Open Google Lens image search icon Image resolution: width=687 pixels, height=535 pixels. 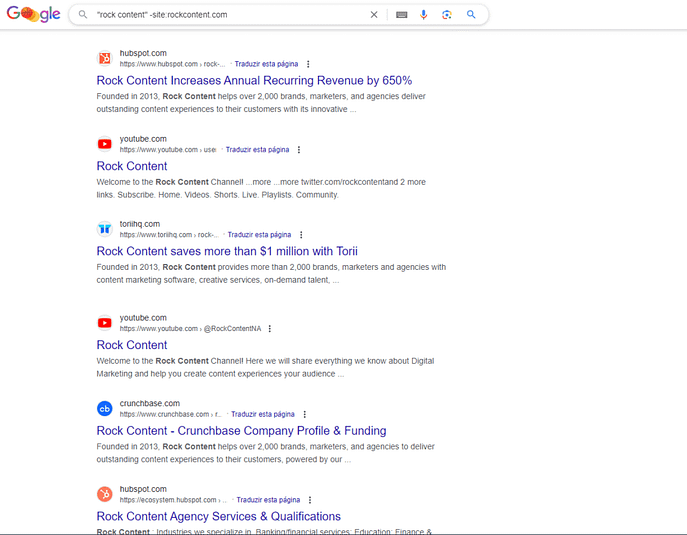tap(447, 15)
